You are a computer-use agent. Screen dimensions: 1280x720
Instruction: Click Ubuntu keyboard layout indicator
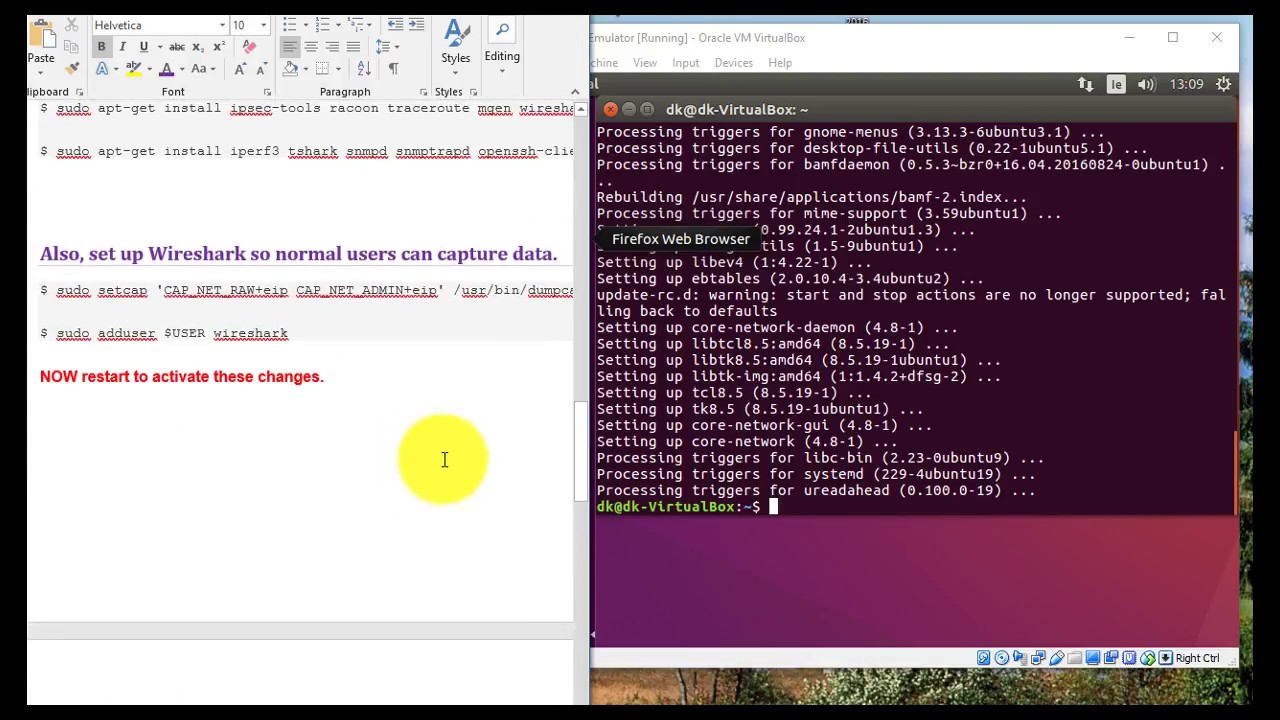[1116, 85]
